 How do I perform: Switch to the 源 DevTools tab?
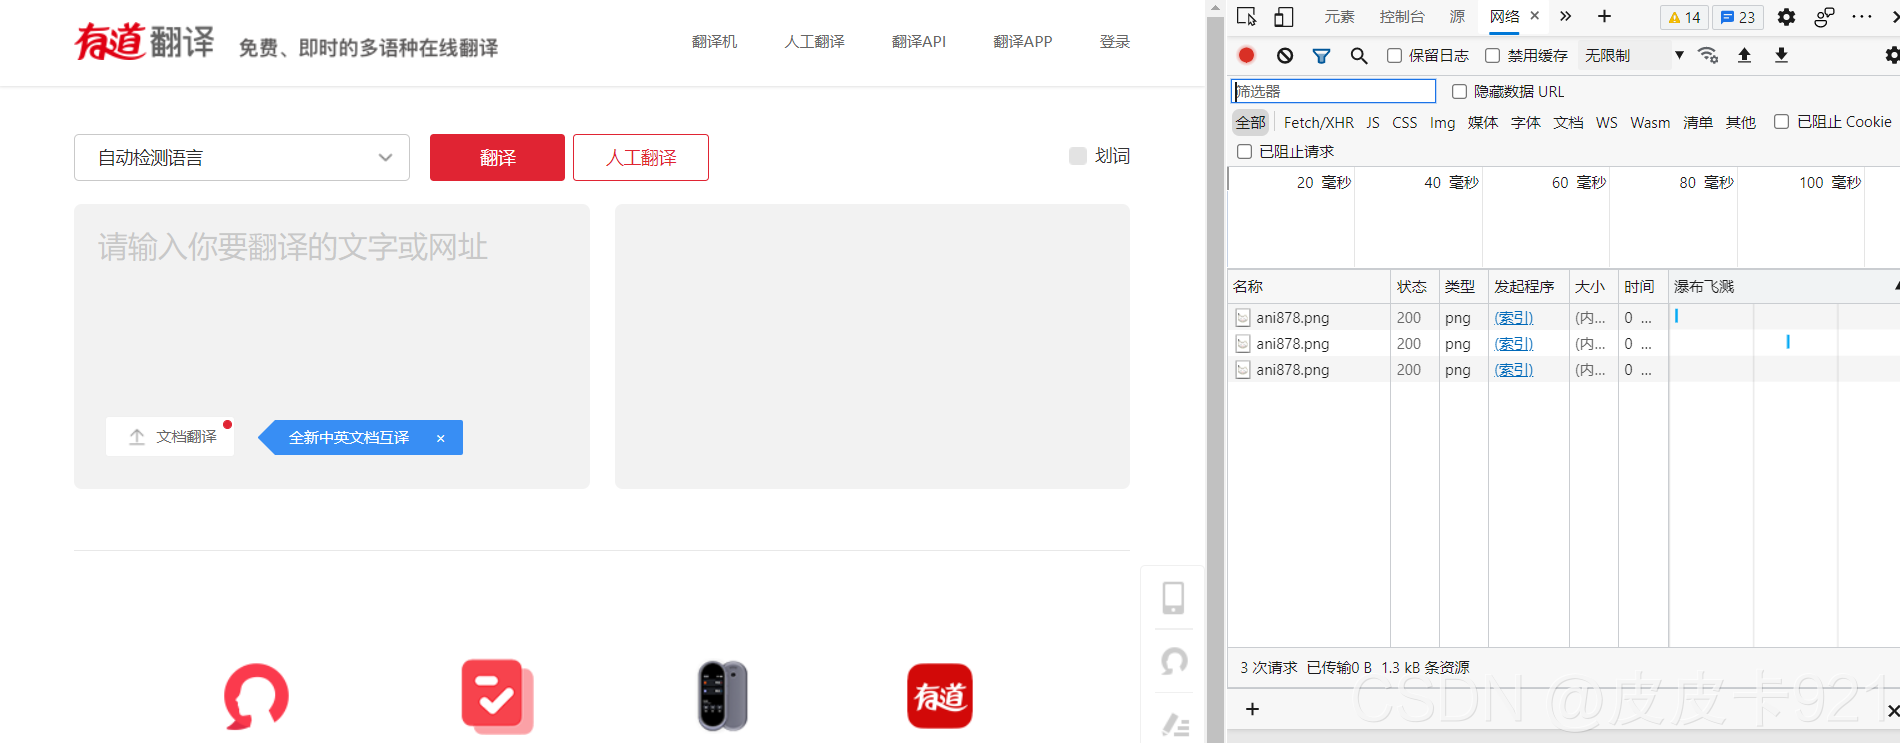[x=1457, y=17]
